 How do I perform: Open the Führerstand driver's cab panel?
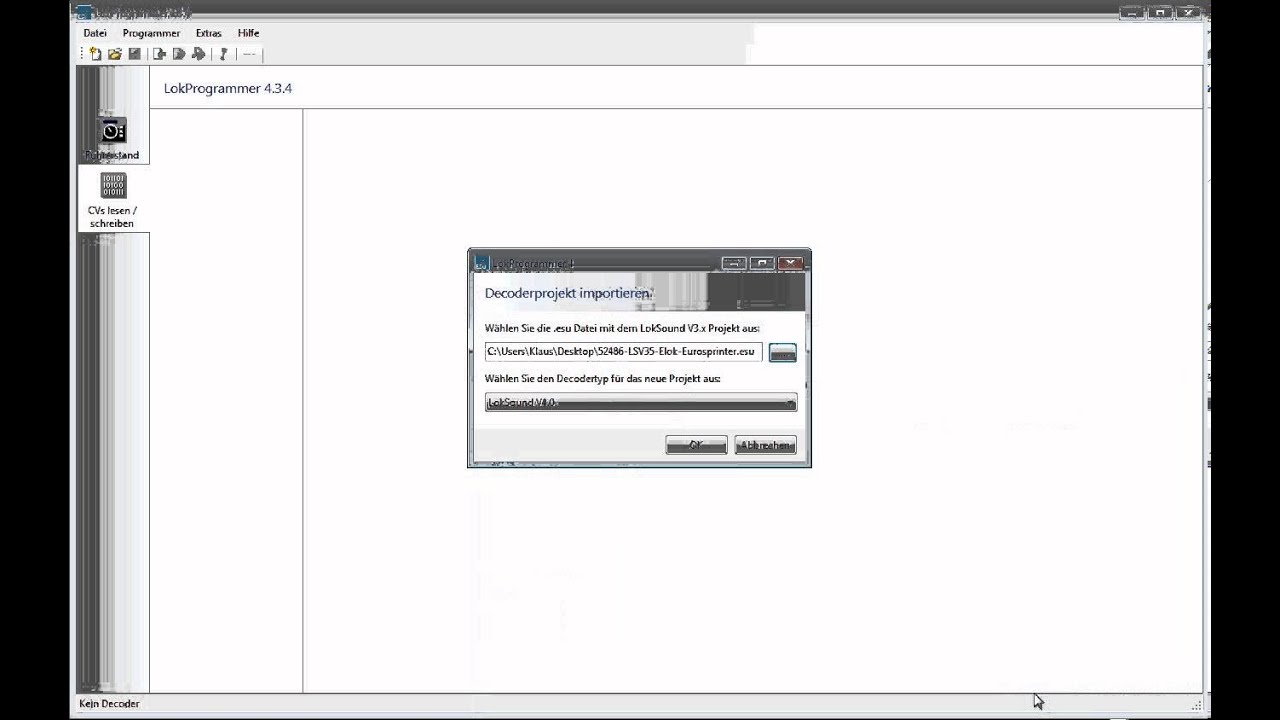tap(113, 138)
